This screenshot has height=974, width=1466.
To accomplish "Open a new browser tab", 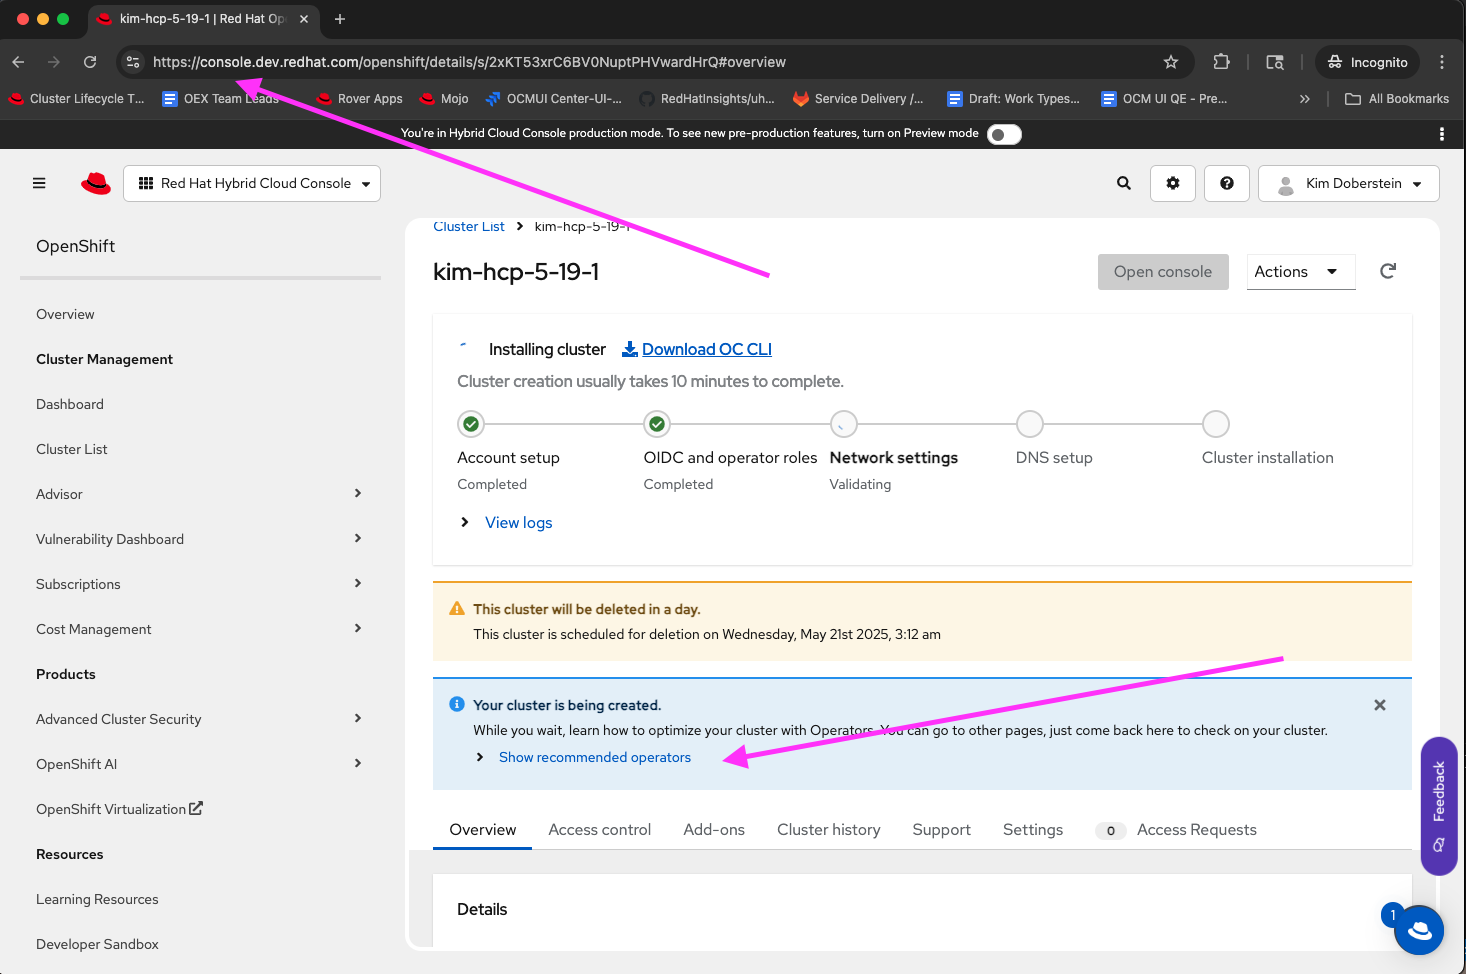I will tap(340, 19).
